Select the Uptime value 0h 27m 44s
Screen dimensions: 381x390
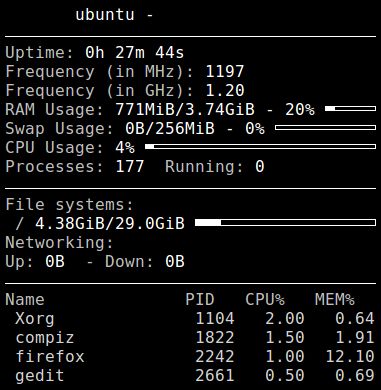point(134,53)
